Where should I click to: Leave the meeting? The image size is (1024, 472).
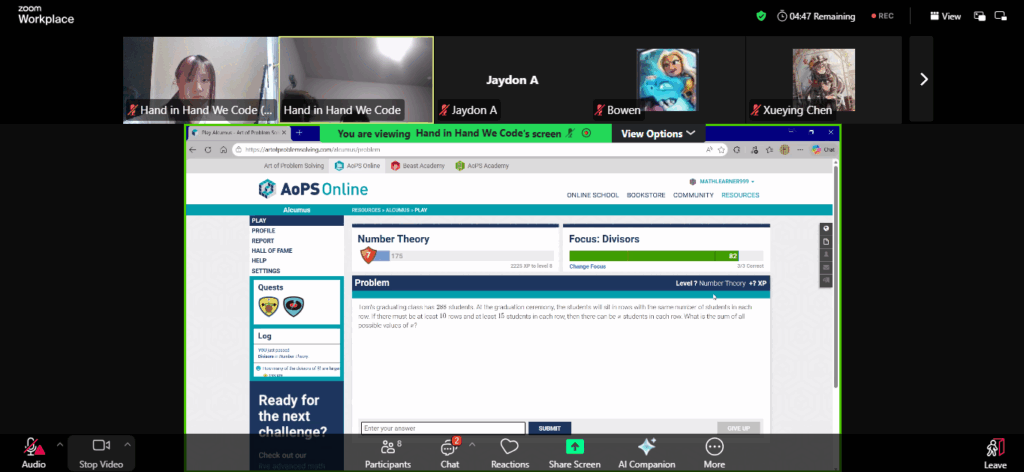[x=994, y=452]
